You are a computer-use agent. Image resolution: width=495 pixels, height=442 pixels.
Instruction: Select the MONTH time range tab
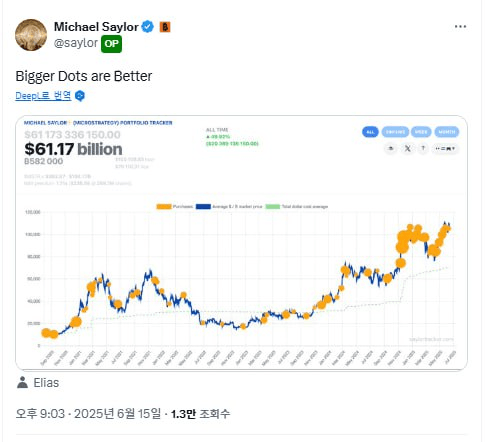pyautogui.click(x=447, y=132)
